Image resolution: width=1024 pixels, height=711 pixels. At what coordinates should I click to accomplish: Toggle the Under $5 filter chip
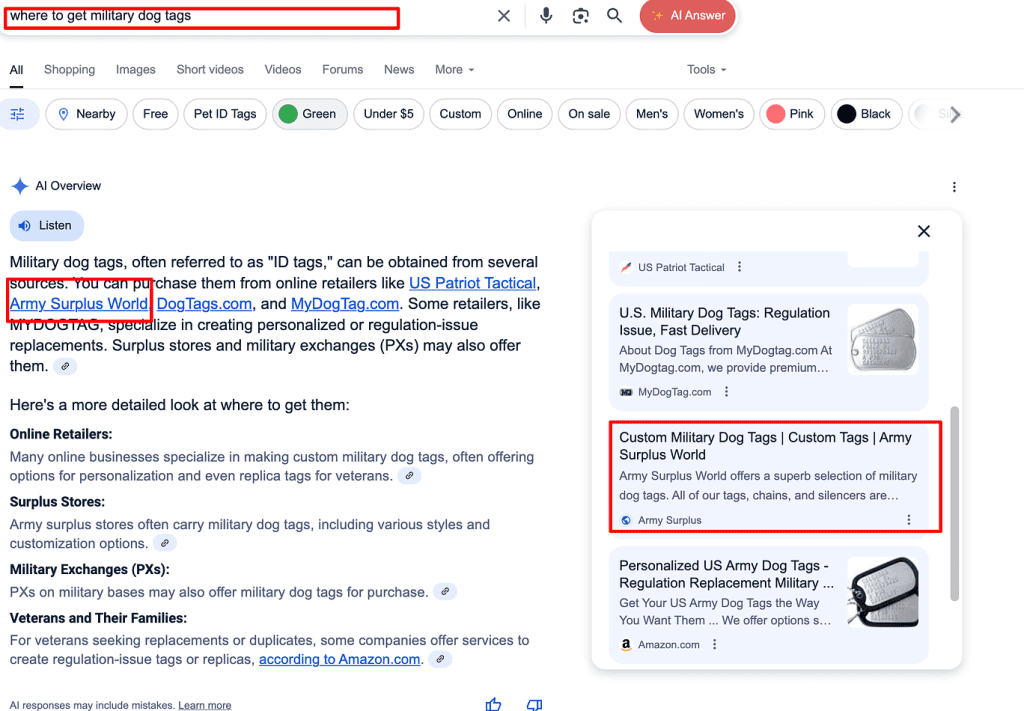(389, 114)
